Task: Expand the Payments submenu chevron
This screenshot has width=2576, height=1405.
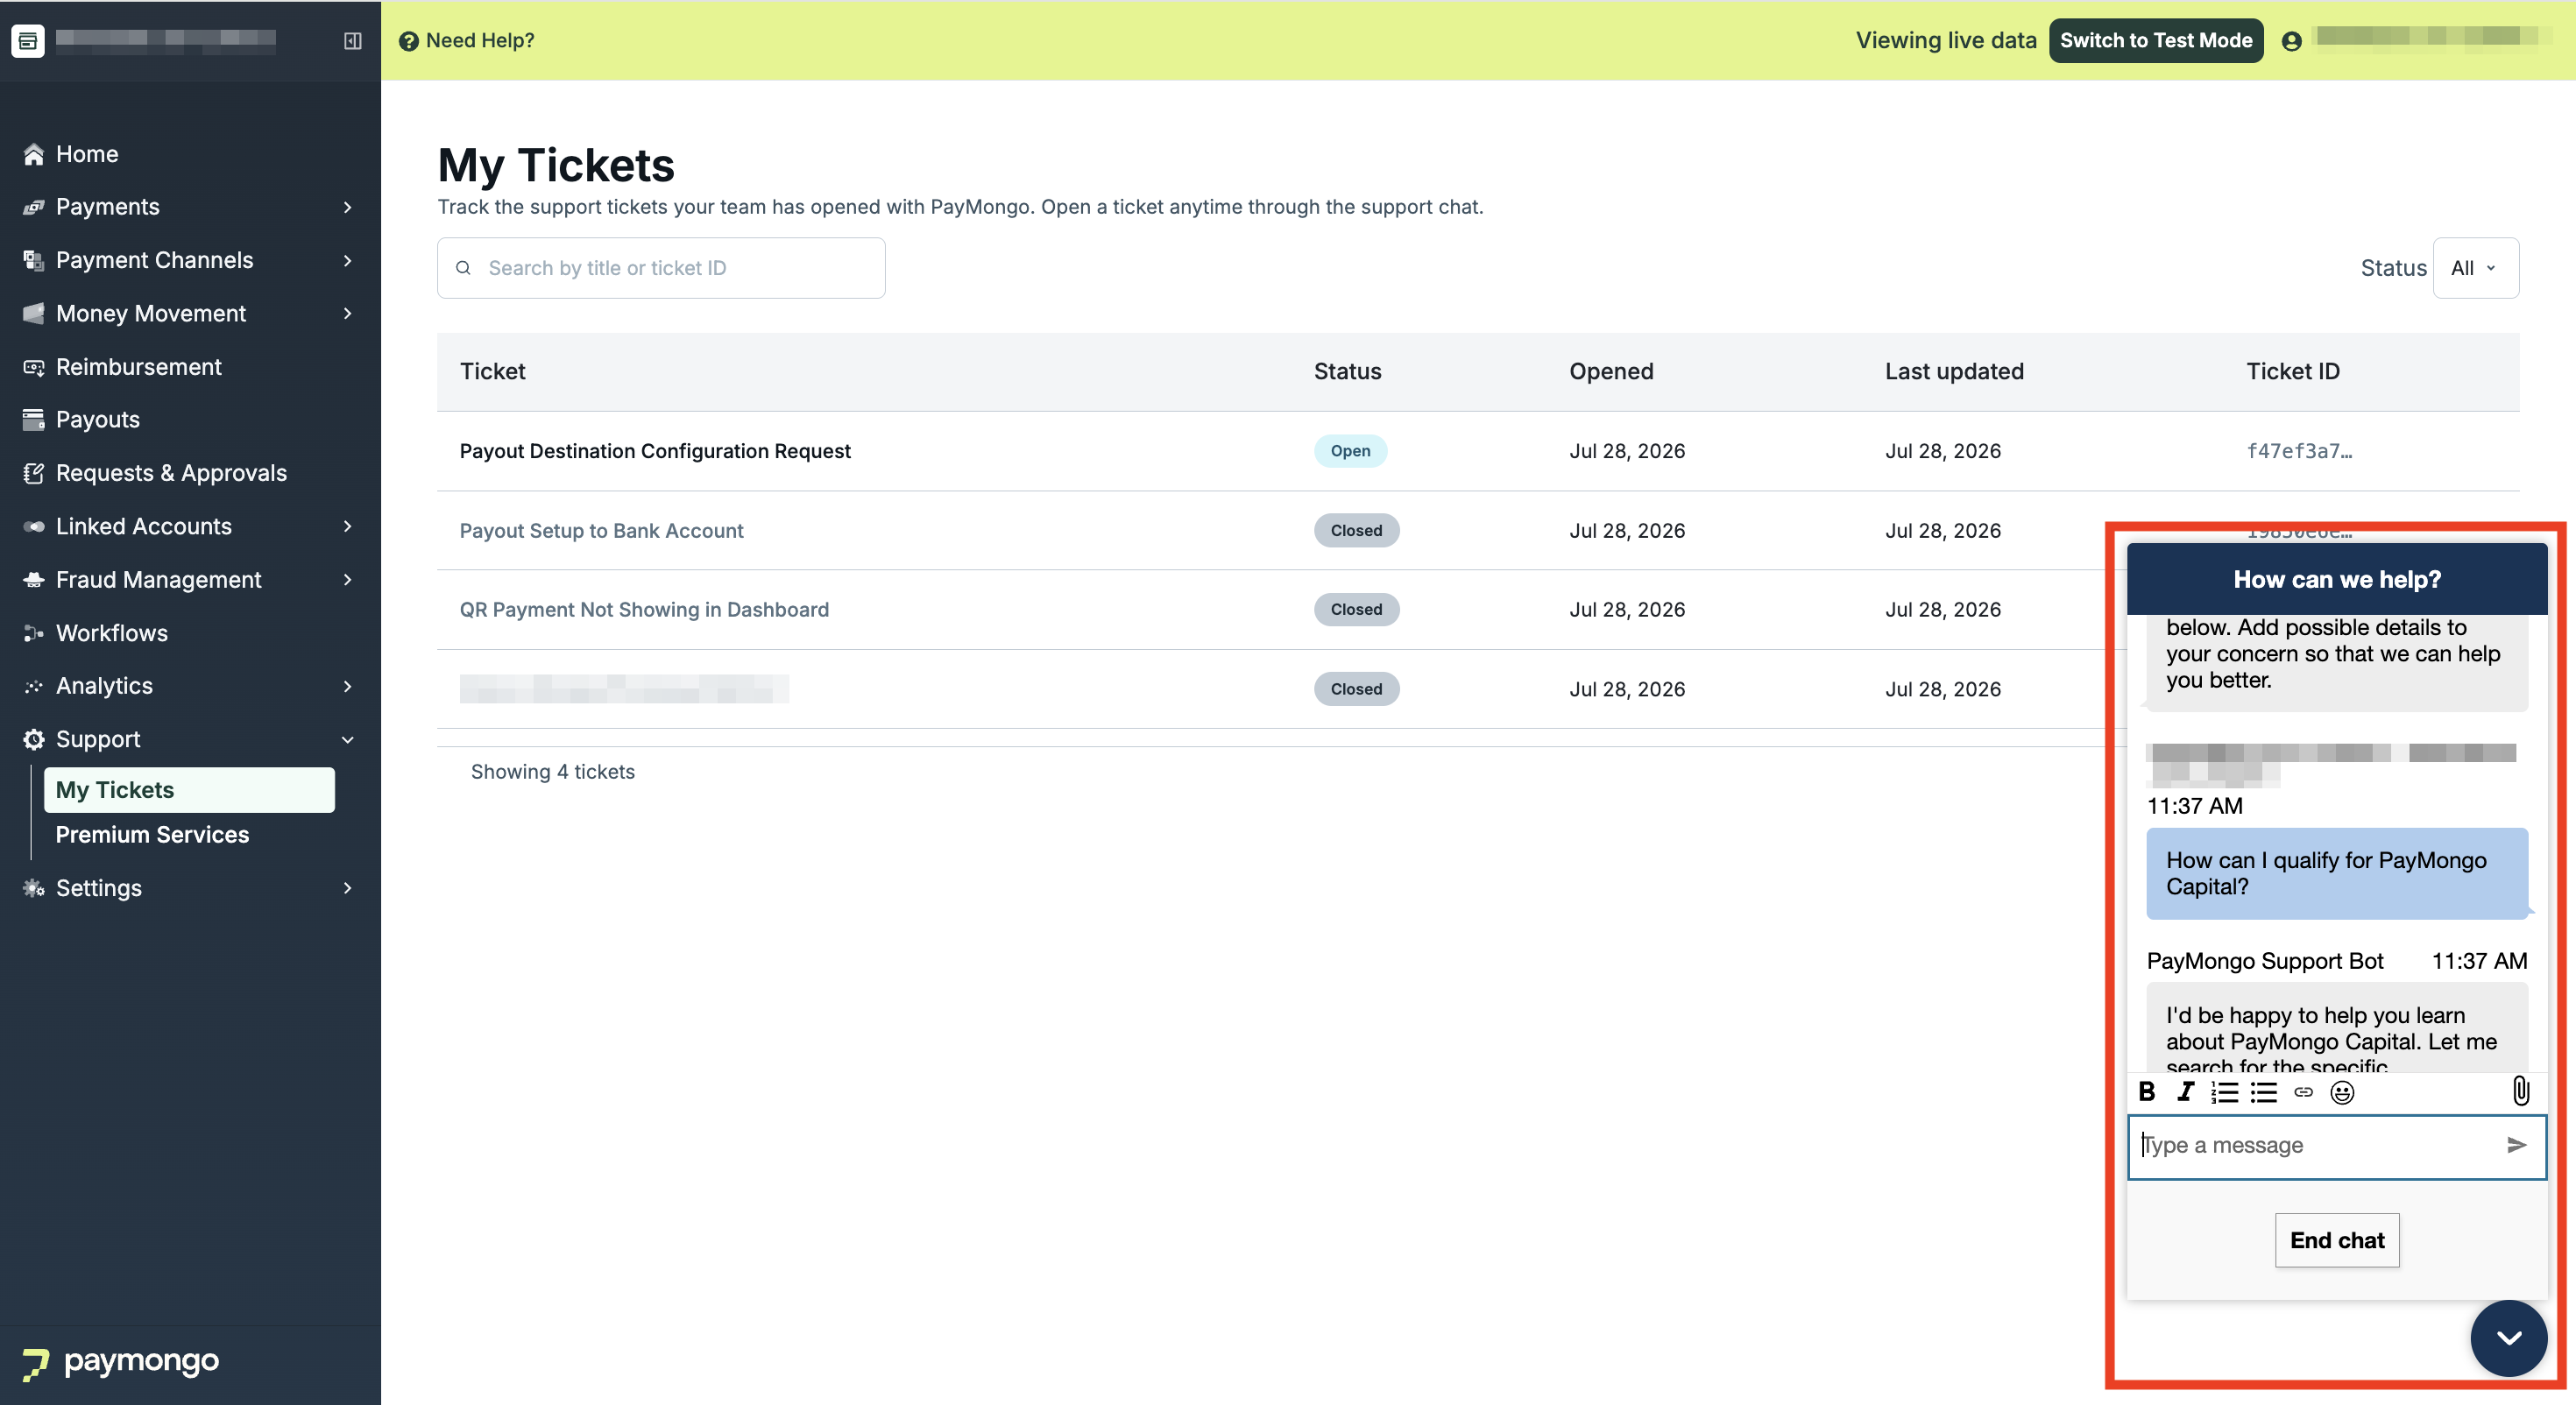Action: pyautogui.click(x=347, y=207)
